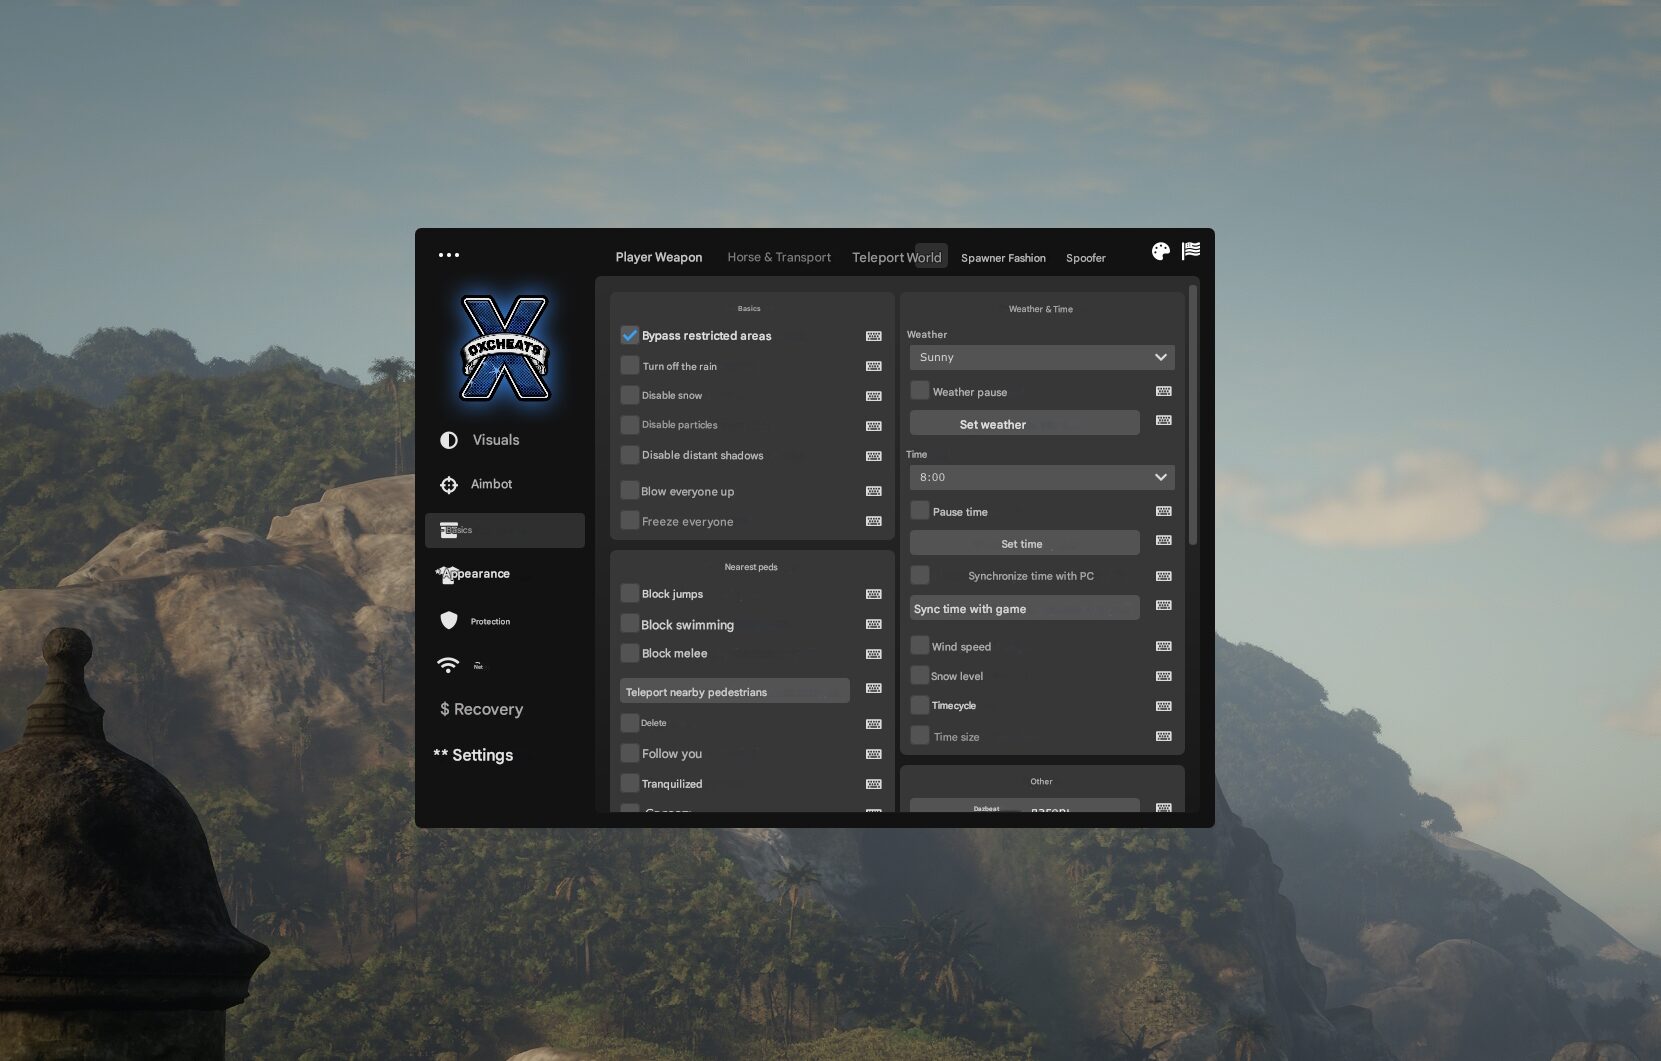This screenshot has height=1061, width=1661.
Task: Open the network Wi-Fi icon section
Action: 448,665
